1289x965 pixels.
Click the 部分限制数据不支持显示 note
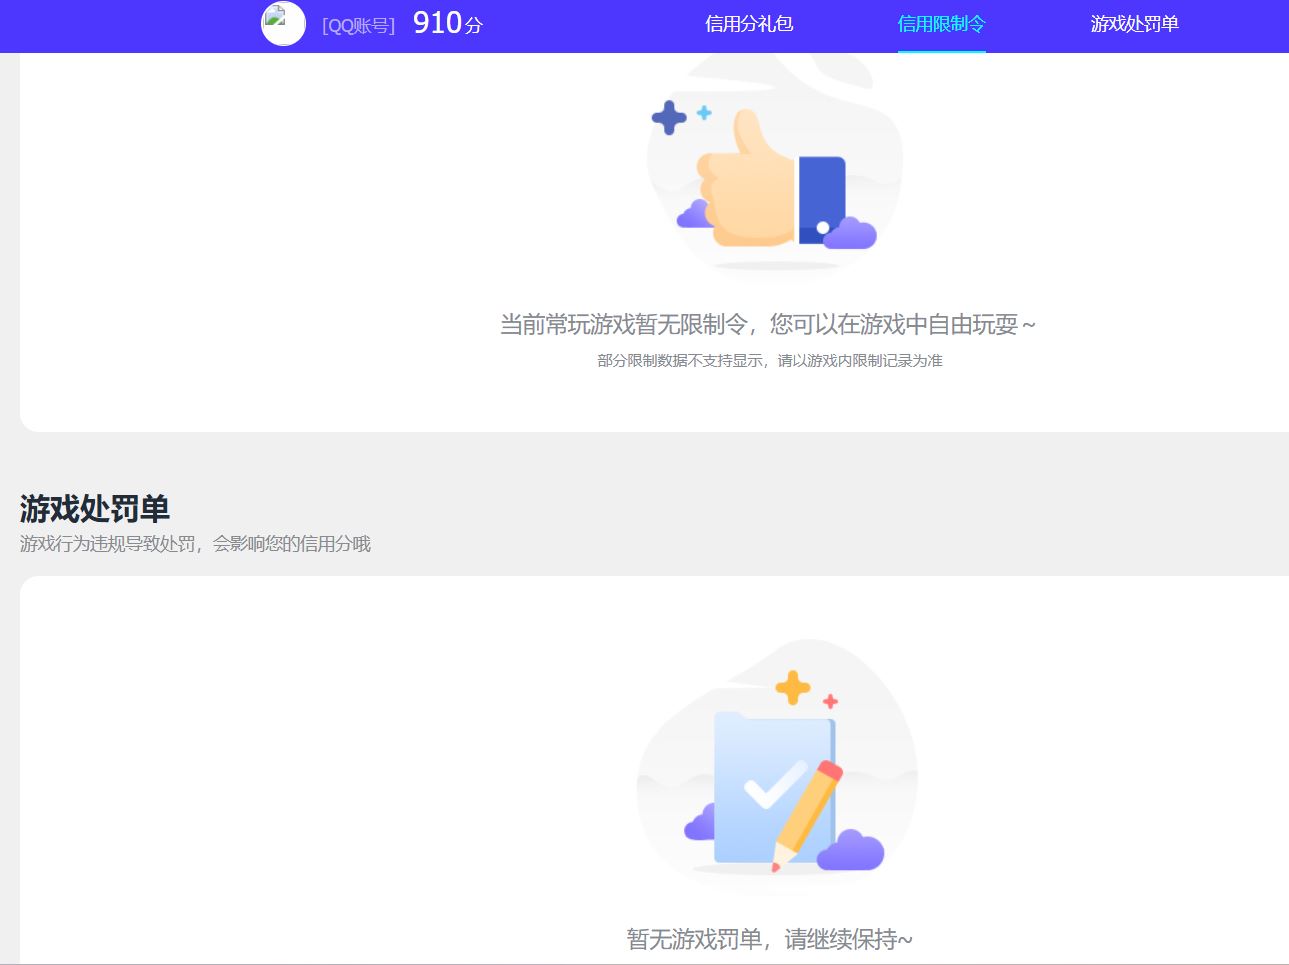pyautogui.click(x=769, y=361)
